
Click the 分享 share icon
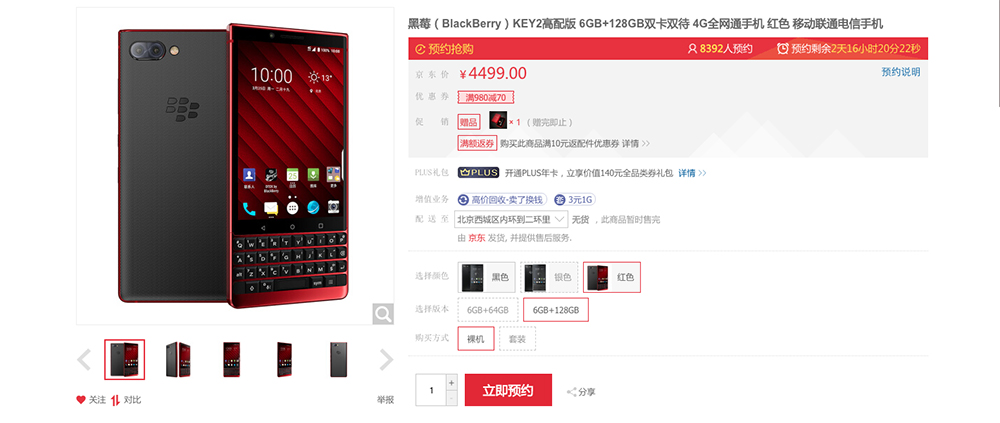(x=572, y=392)
